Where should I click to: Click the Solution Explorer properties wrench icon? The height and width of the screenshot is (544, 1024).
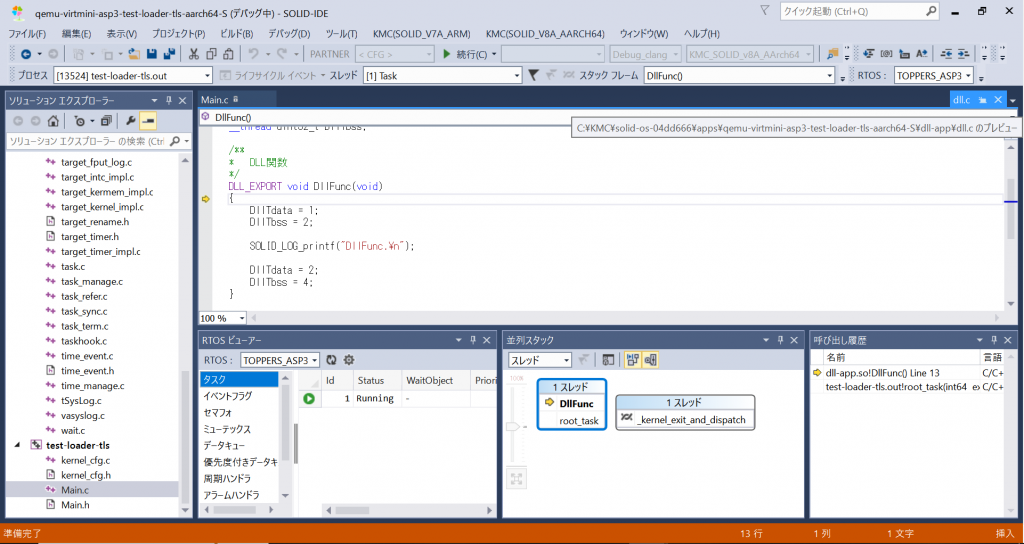coord(130,121)
